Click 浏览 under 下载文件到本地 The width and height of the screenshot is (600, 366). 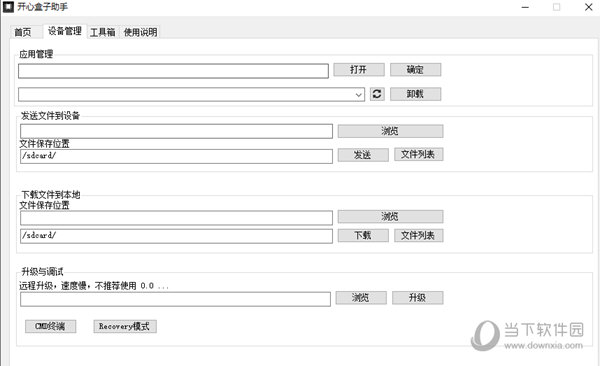390,217
